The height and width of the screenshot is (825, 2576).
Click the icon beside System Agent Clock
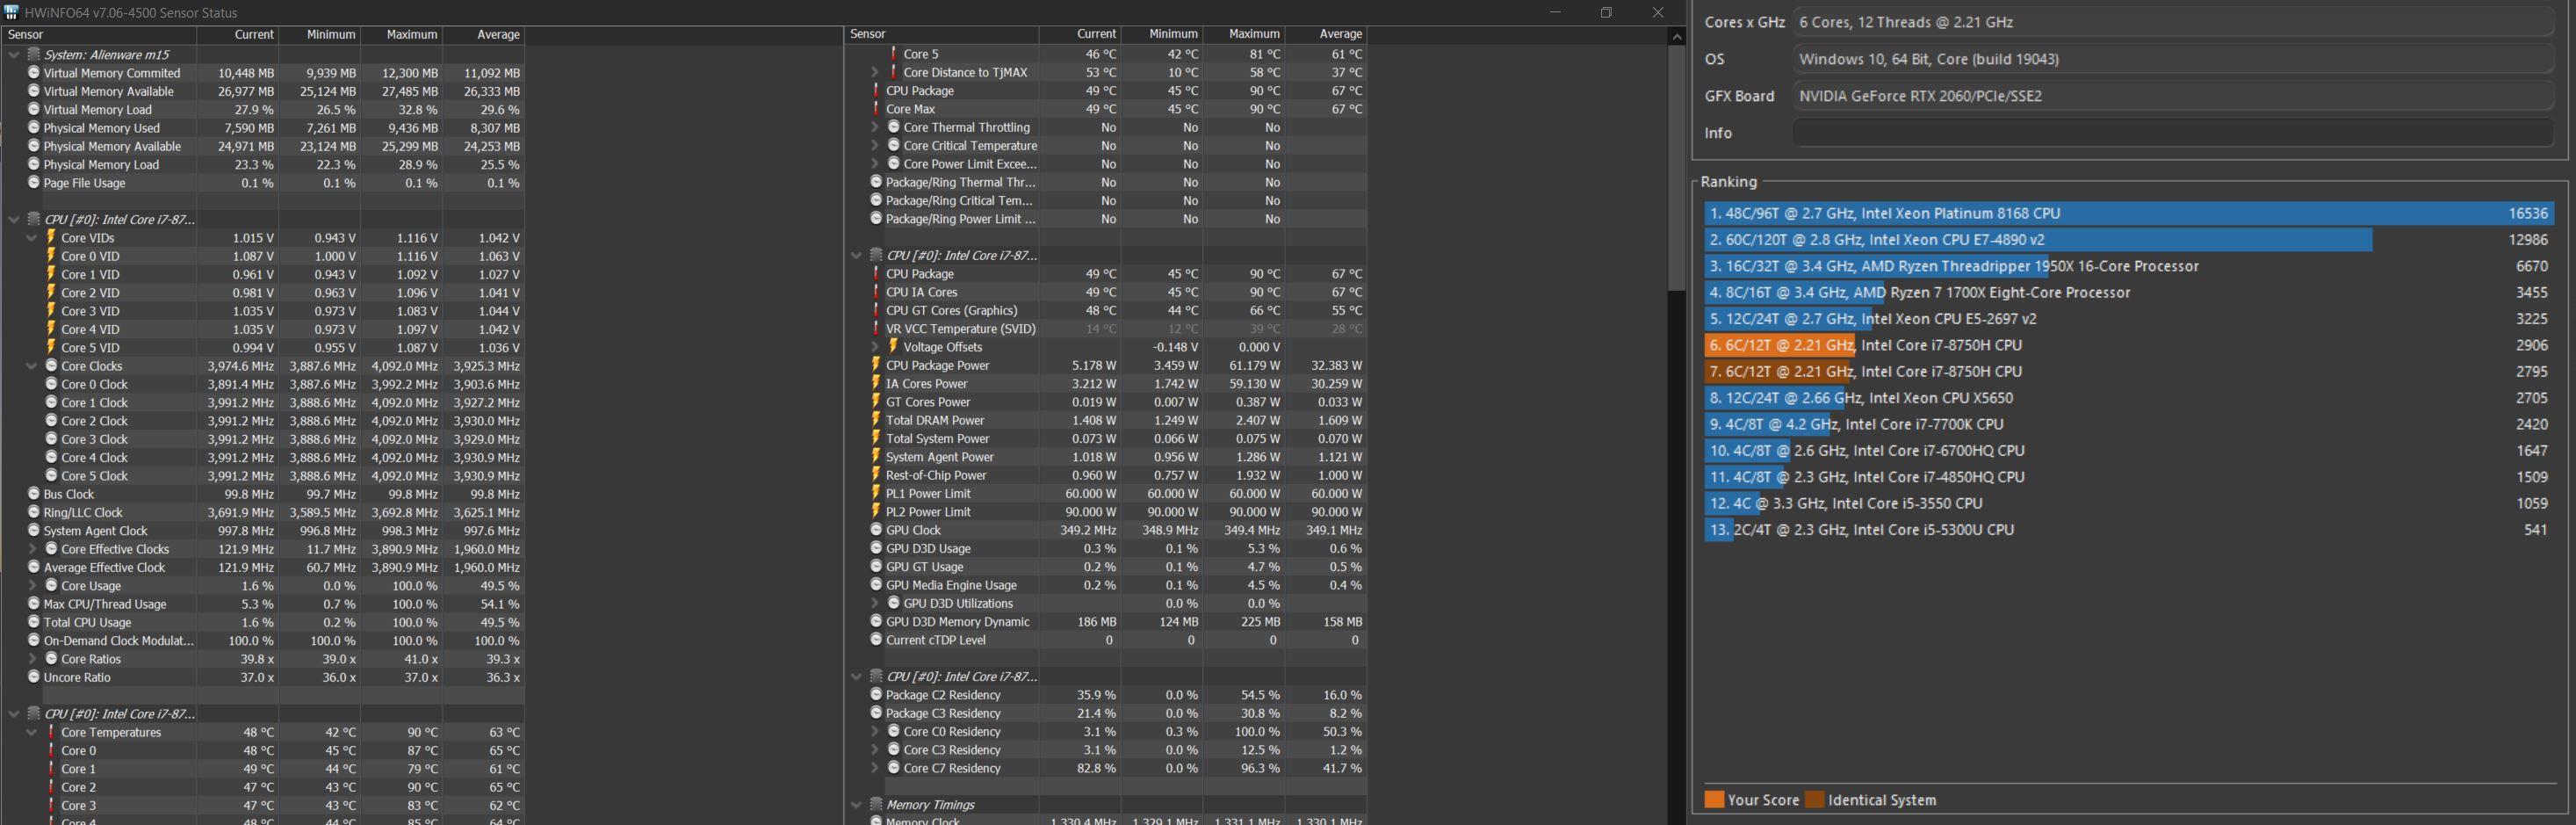pos(34,531)
